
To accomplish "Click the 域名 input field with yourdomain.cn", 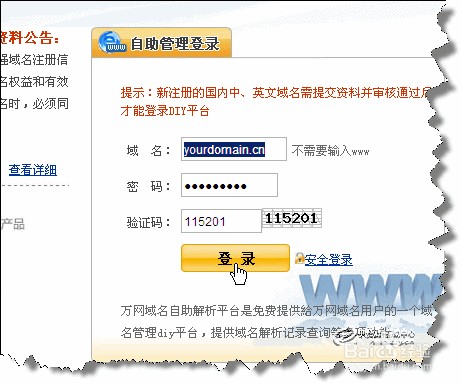I will pyautogui.click(x=234, y=149).
